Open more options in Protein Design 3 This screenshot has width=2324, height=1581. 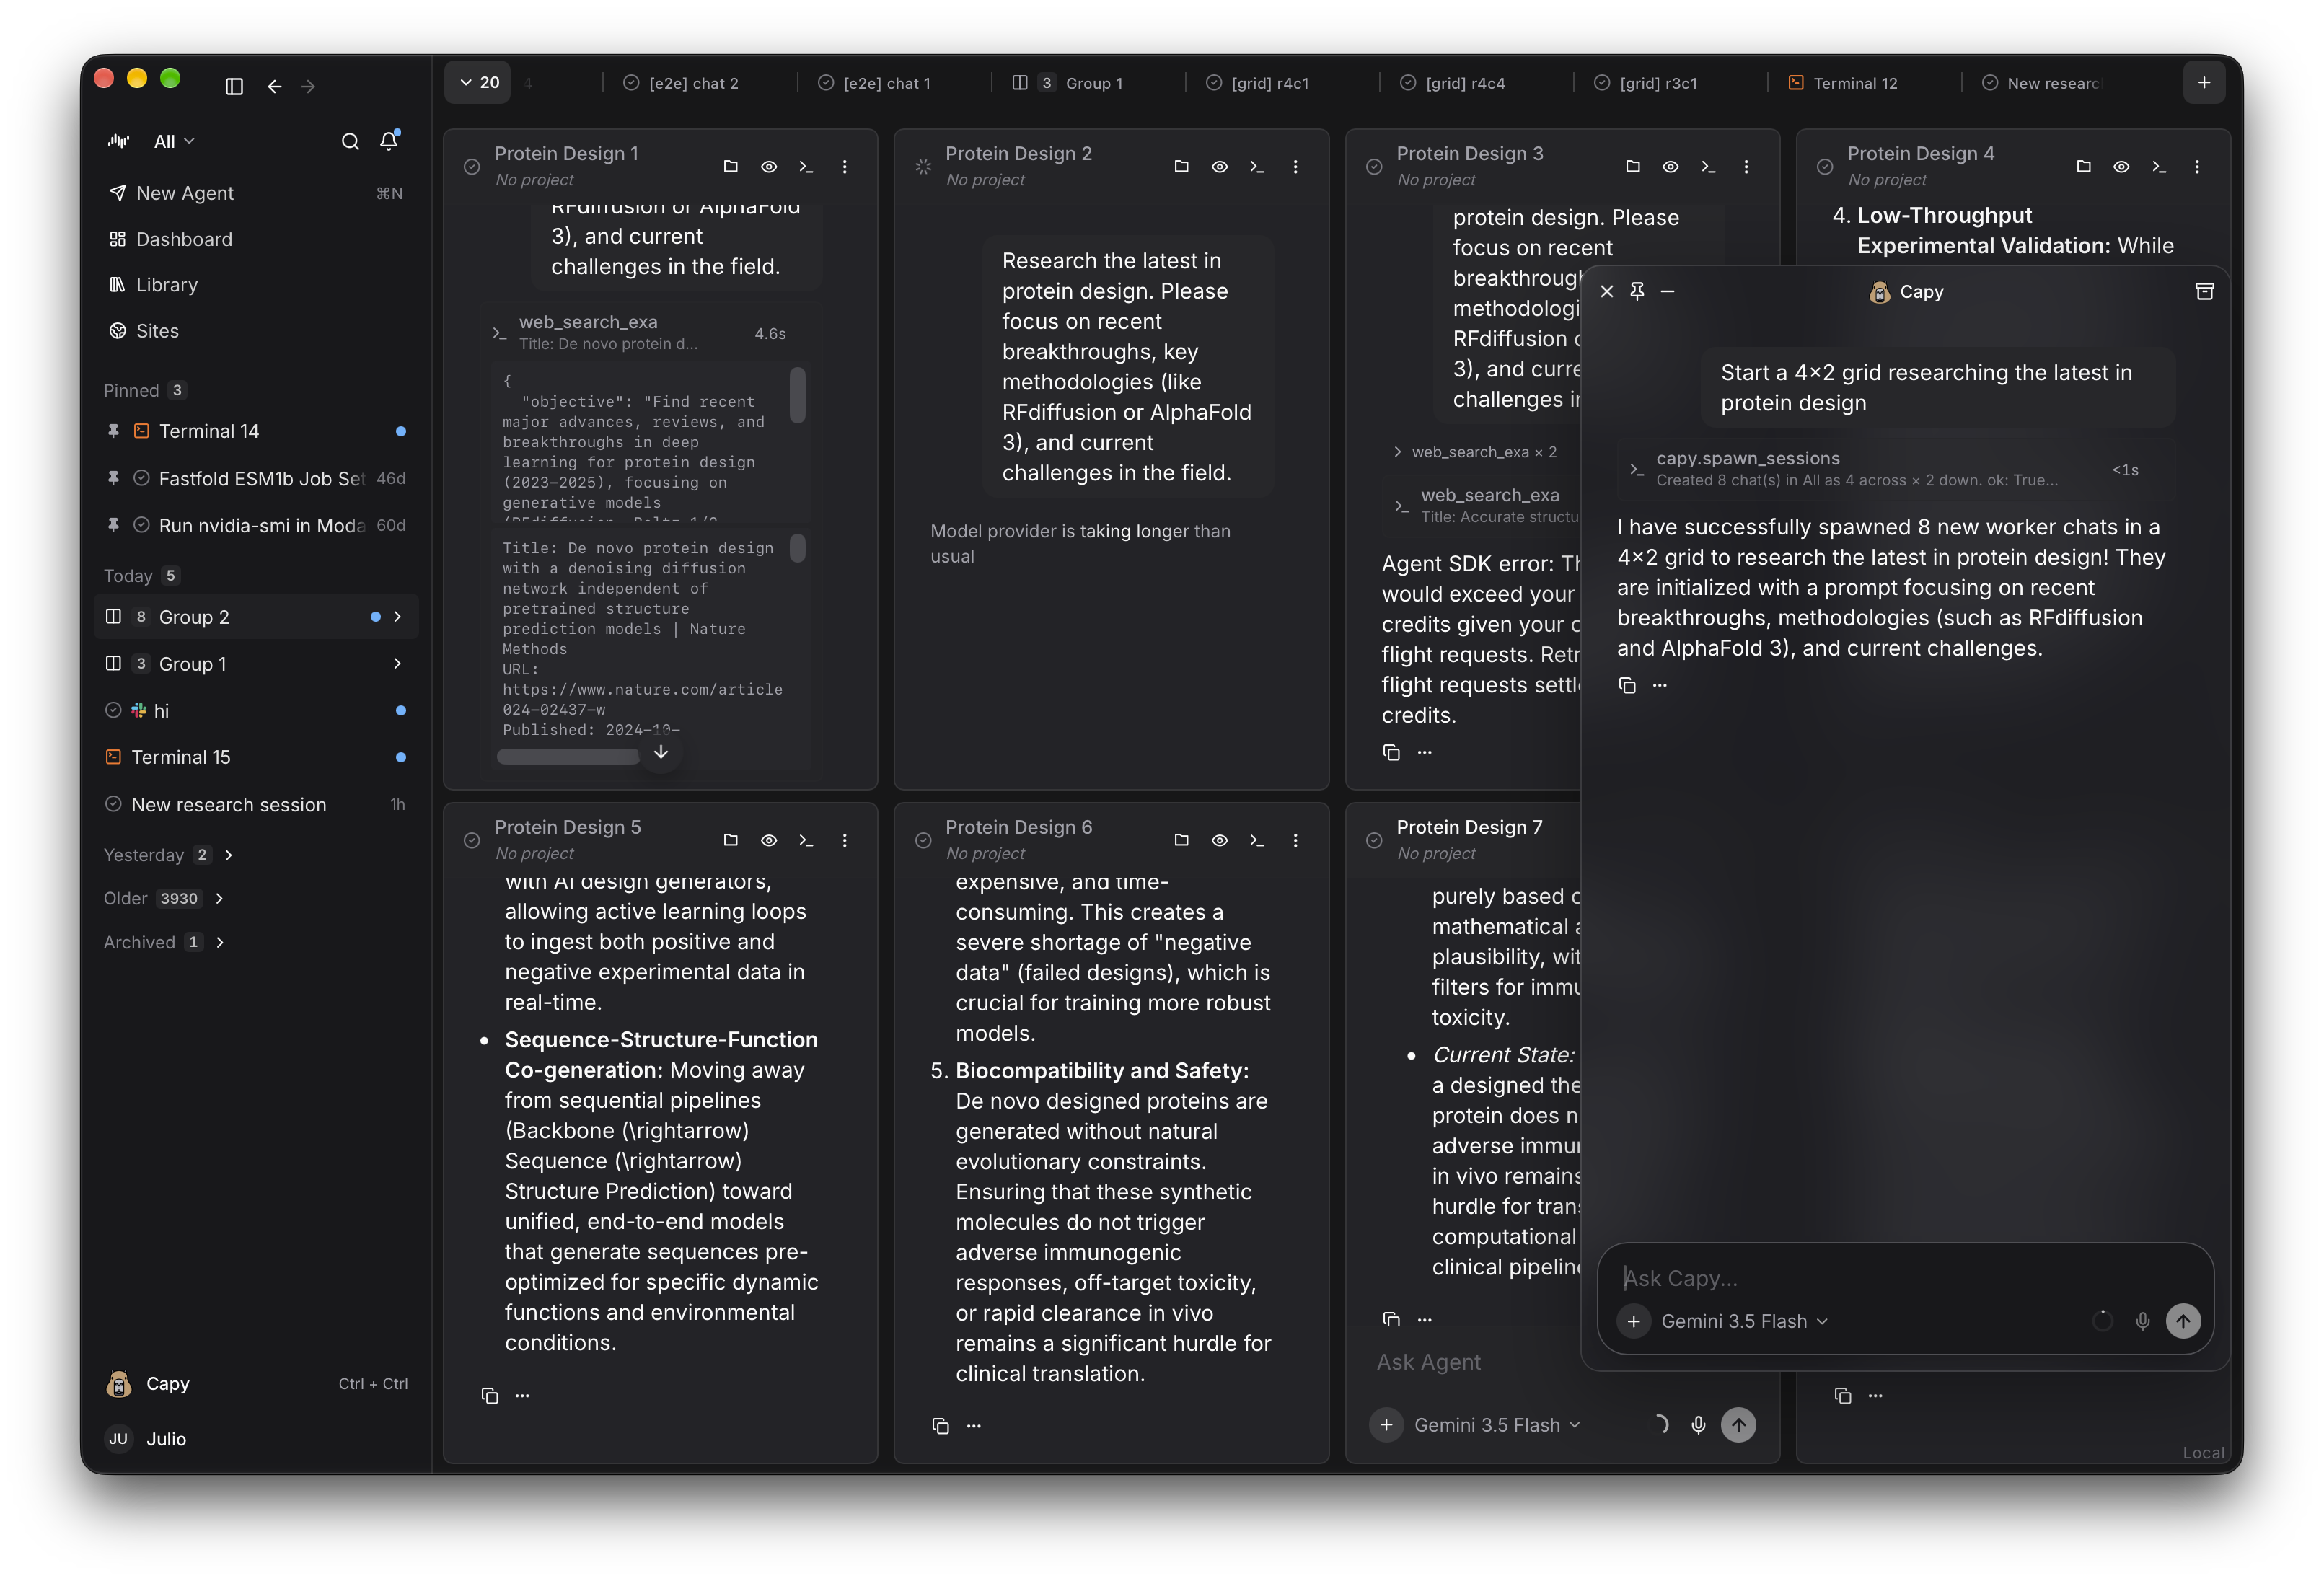coord(1747,166)
